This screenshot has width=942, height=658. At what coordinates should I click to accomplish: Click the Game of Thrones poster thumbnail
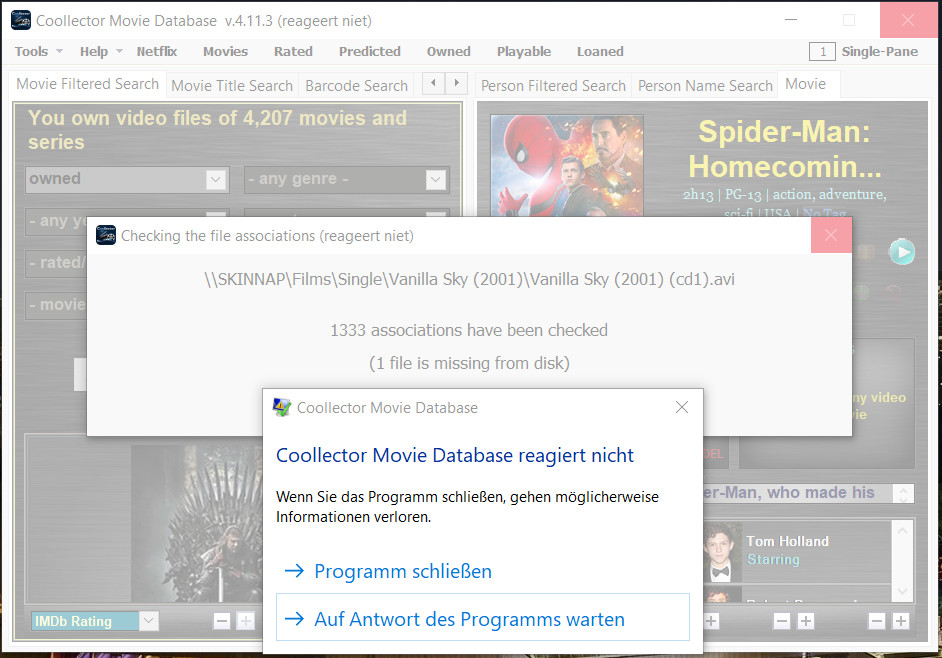[x=197, y=523]
